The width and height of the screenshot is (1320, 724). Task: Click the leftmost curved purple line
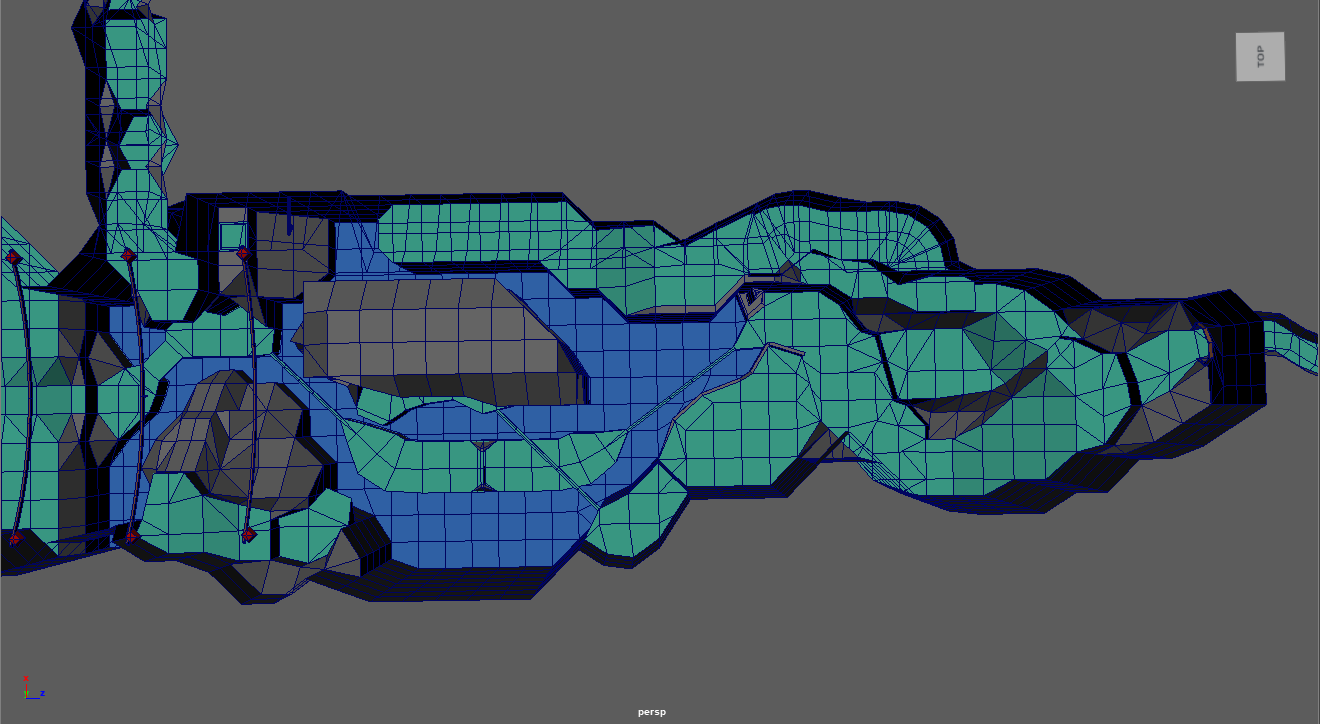tap(24, 400)
